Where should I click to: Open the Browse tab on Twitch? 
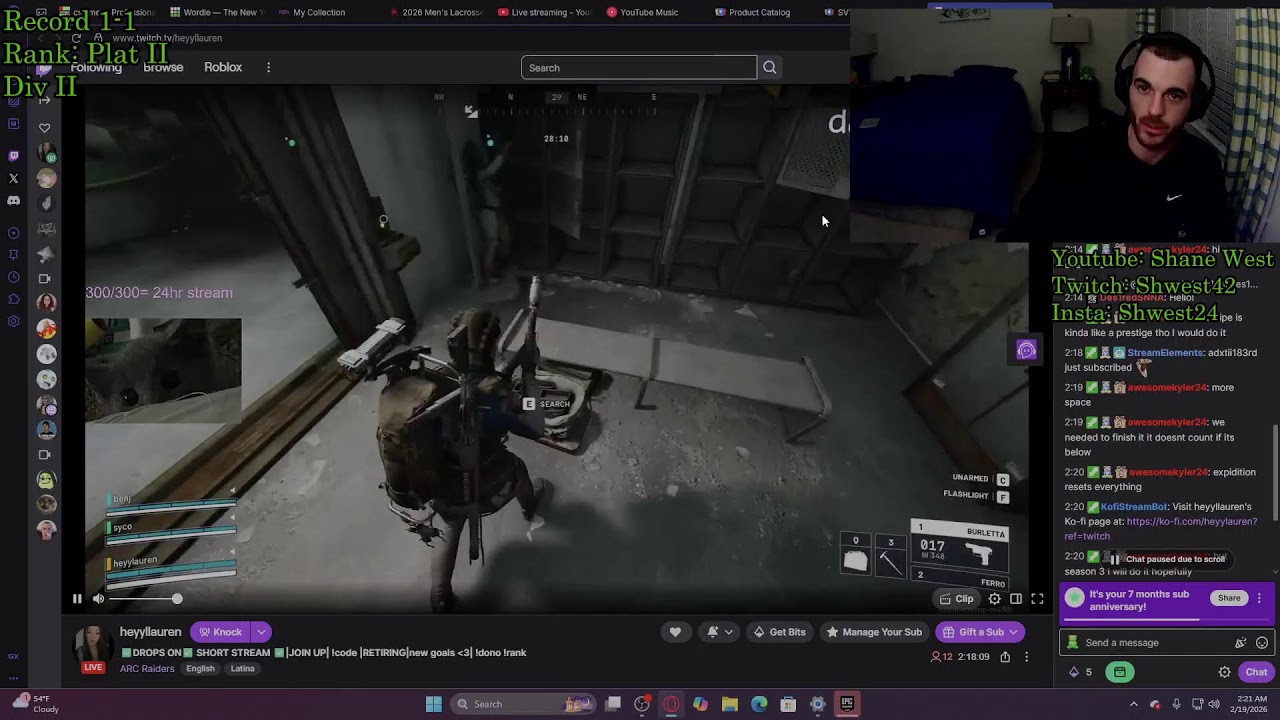coord(163,67)
